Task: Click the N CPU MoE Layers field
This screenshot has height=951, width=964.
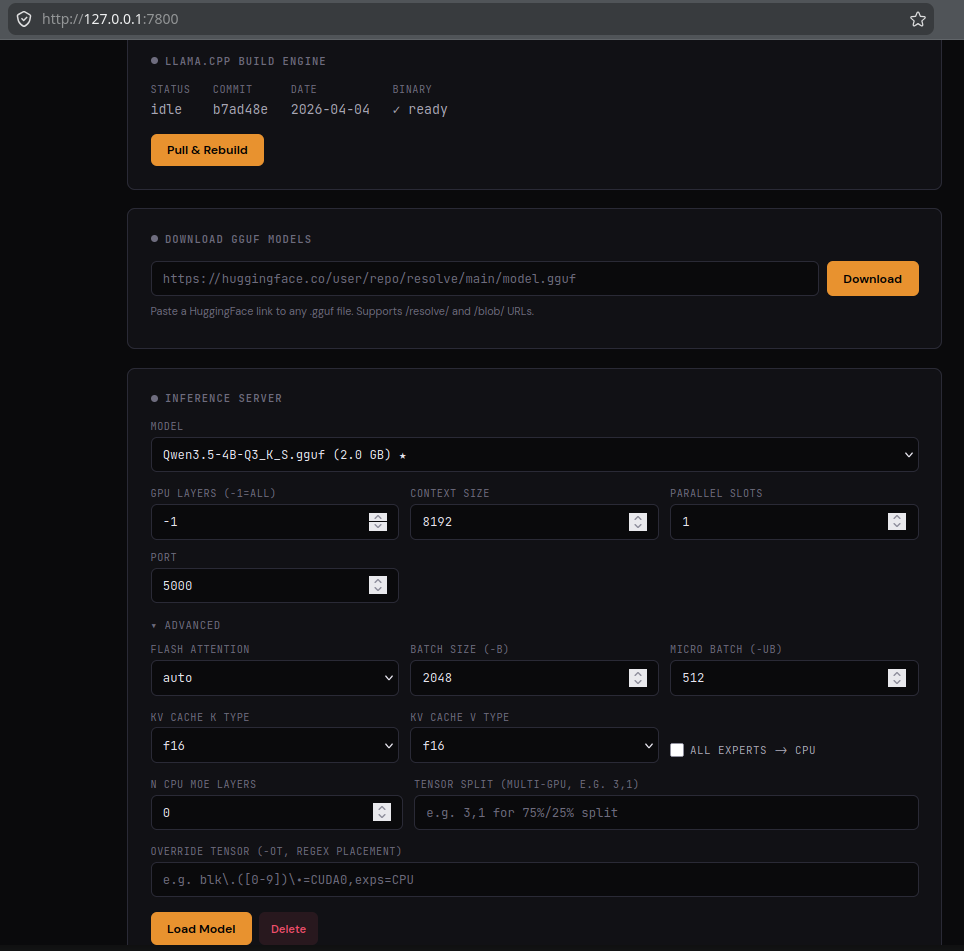Action: [x=276, y=813]
